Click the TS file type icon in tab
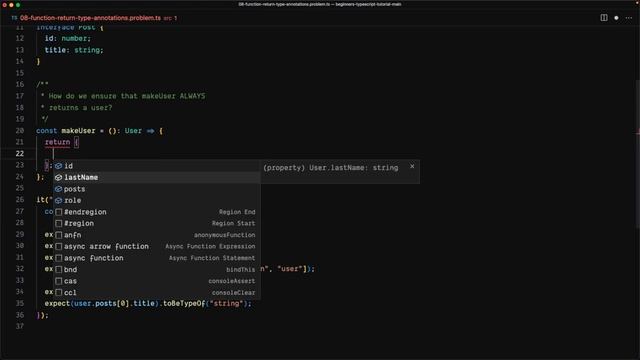This screenshot has height=360, width=640. 14,18
